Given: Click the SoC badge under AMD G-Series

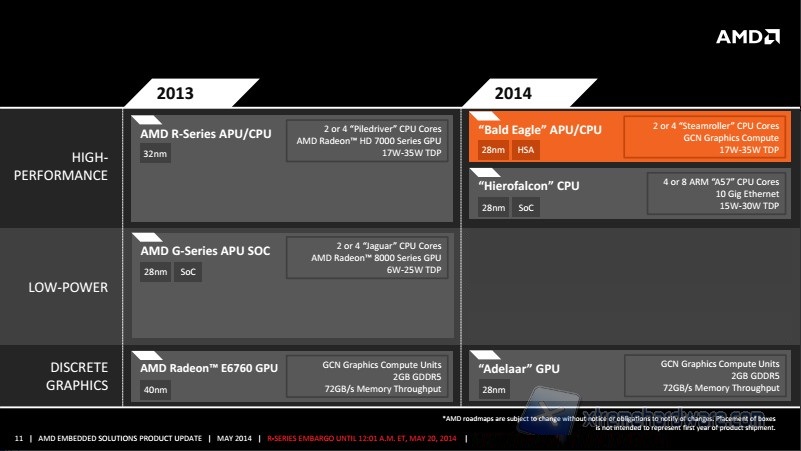Looking at the screenshot, I should pyautogui.click(x=188, y=272).
